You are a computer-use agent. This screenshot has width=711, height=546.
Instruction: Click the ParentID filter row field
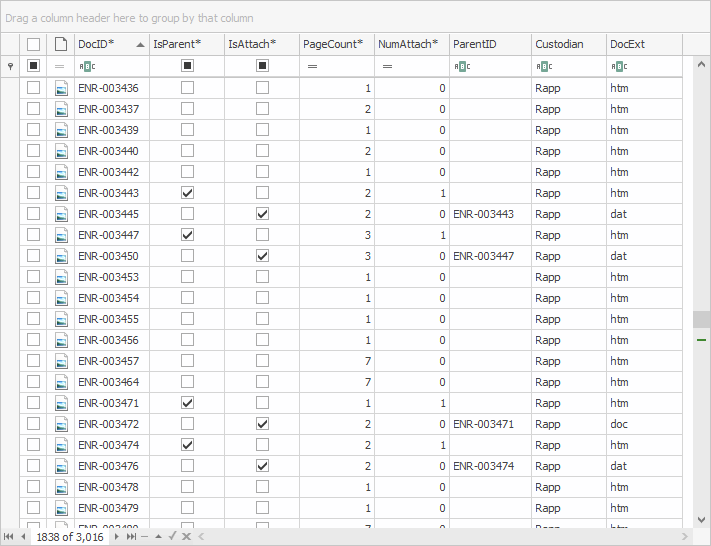click(x=498, y=66)
